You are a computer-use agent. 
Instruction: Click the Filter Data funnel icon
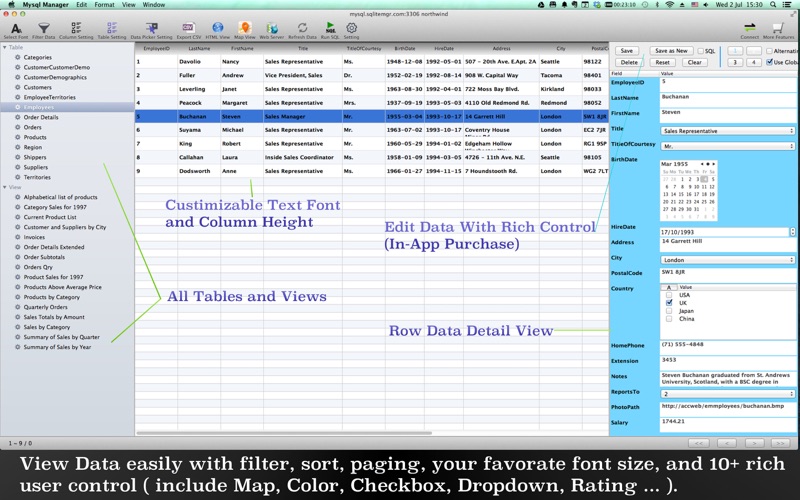(x=44, y=28)
